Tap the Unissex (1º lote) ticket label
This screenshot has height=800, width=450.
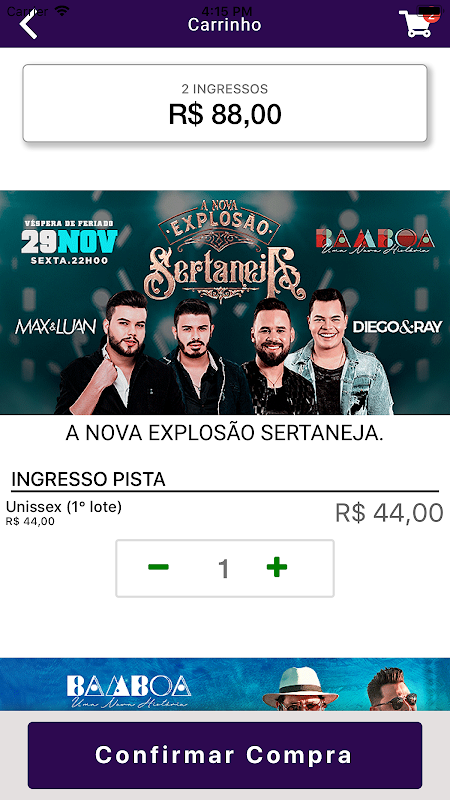click(x=64, y=507)
